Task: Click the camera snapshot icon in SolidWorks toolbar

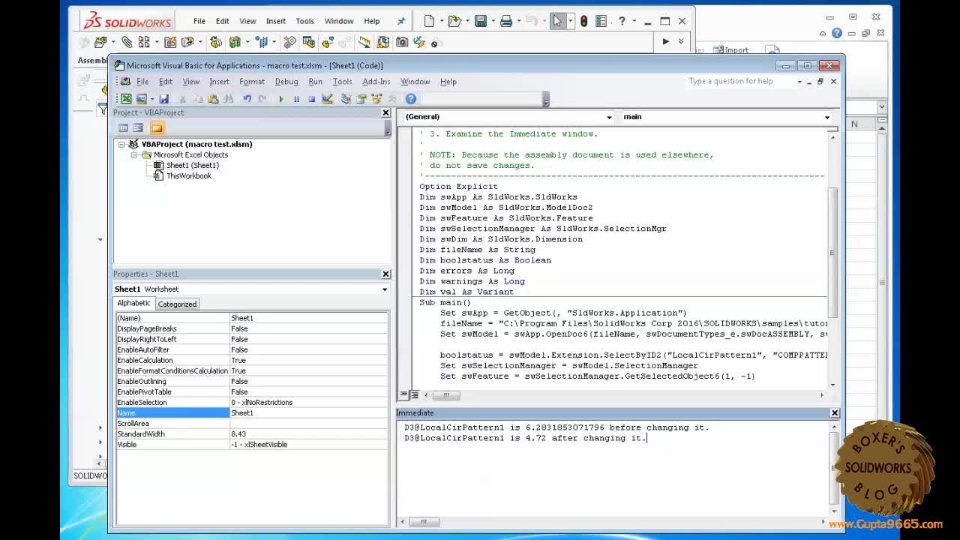Action: [x=402, y=42]
